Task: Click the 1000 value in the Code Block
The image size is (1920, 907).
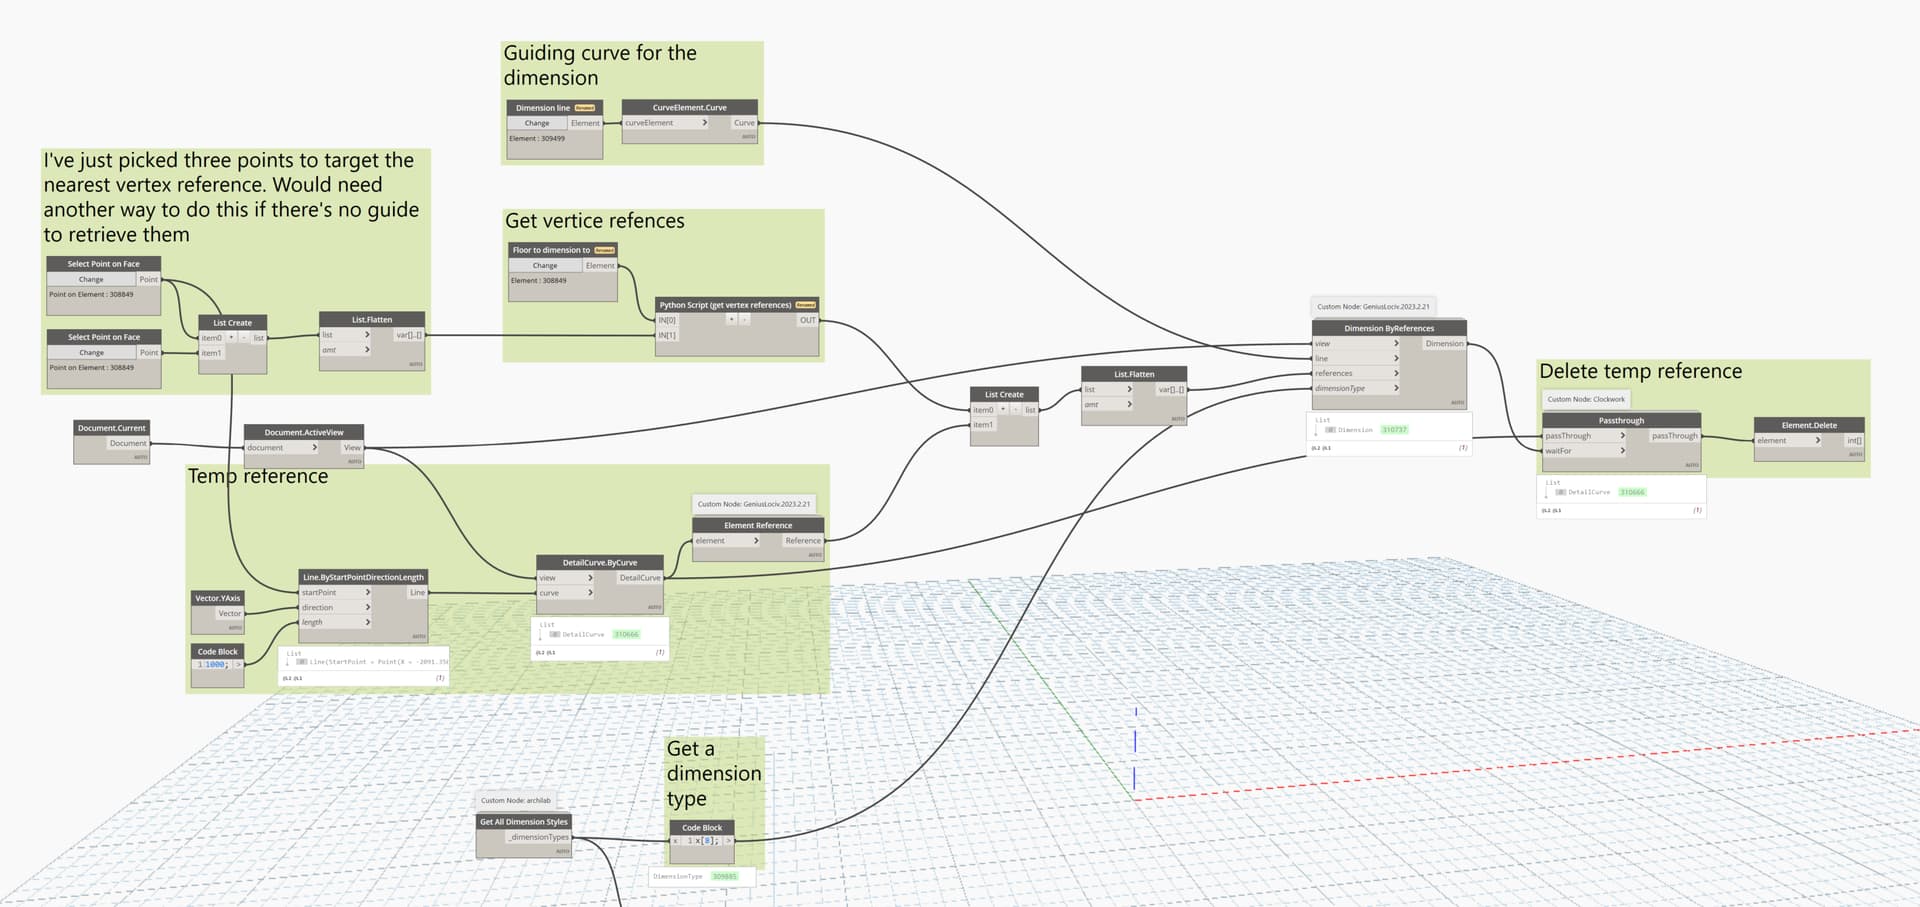Action: 214,664
